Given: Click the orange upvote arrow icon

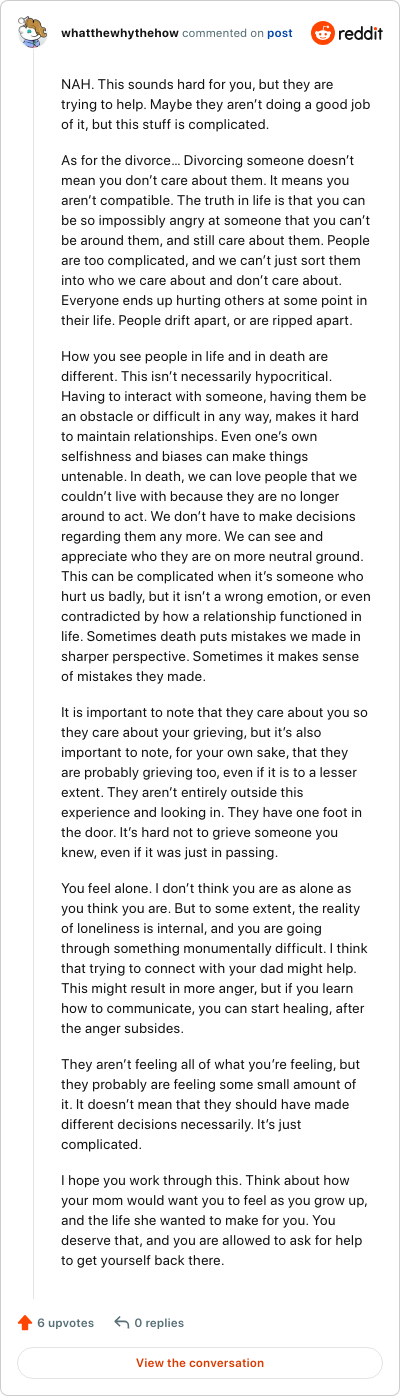Looking at the screenshot, I should [25, 1323].
